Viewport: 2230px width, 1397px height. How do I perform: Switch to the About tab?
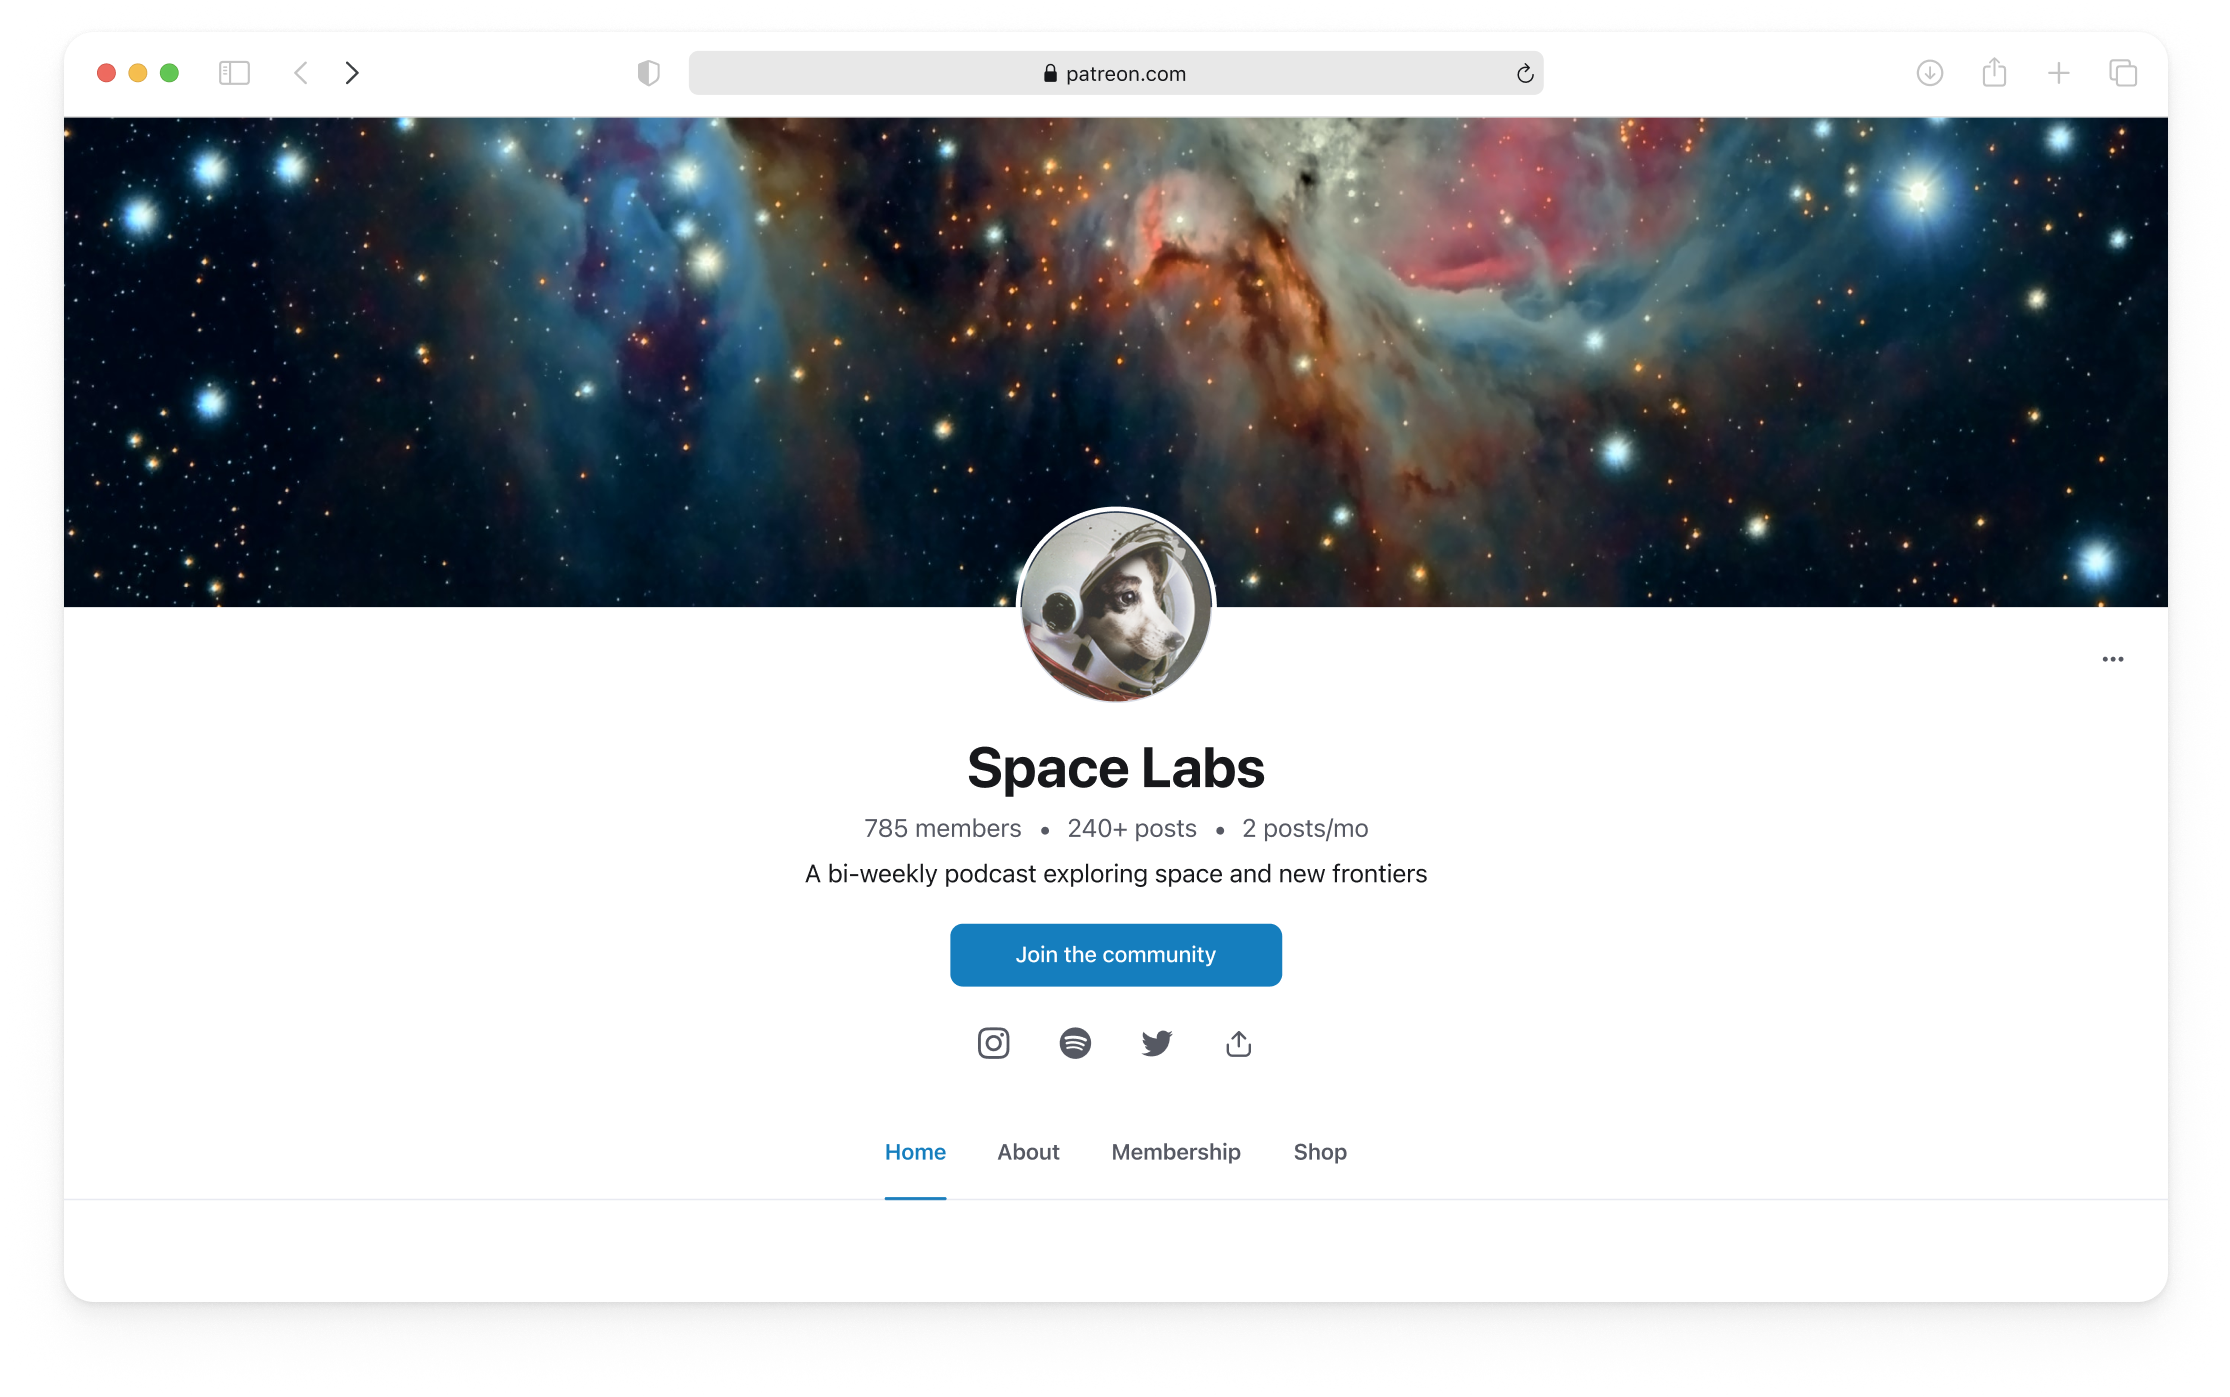(x=1028, y=1152)
